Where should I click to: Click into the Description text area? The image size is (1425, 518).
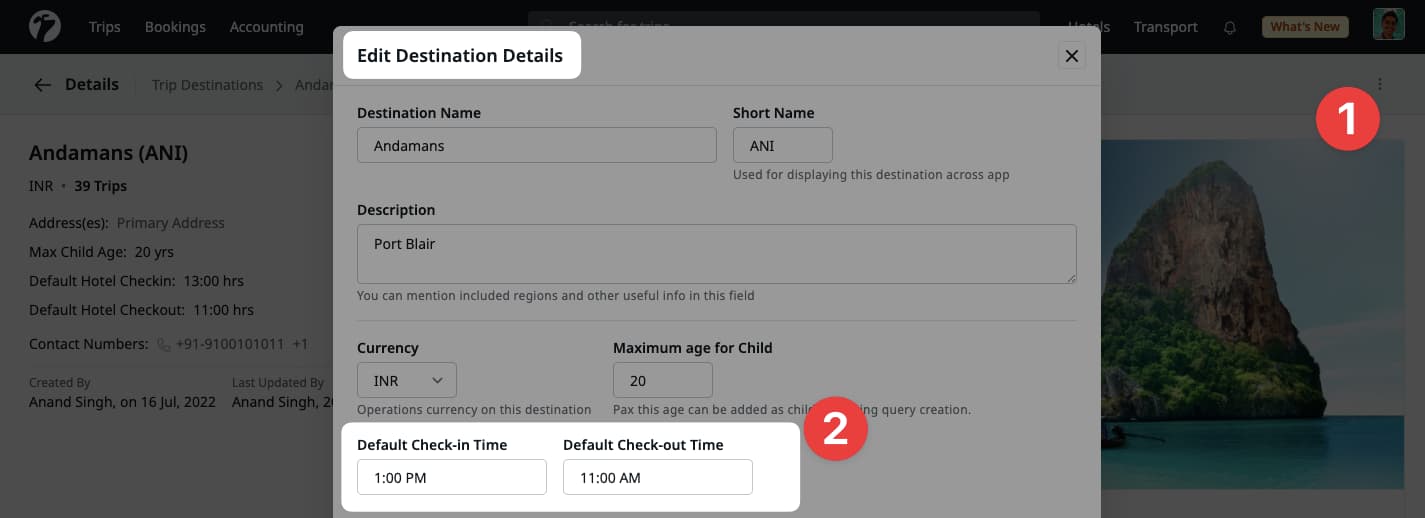click(716, 253)
